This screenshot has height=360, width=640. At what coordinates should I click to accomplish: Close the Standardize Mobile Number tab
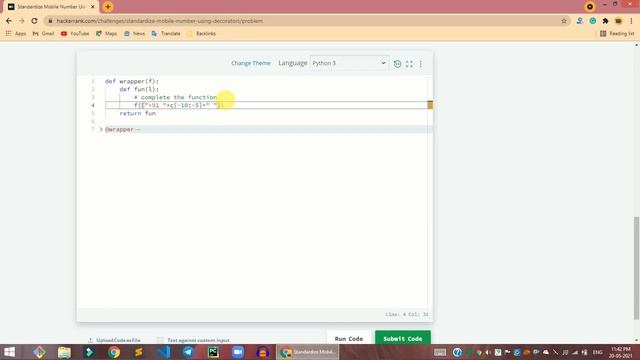pyautogui.click(x=93, y=7)
